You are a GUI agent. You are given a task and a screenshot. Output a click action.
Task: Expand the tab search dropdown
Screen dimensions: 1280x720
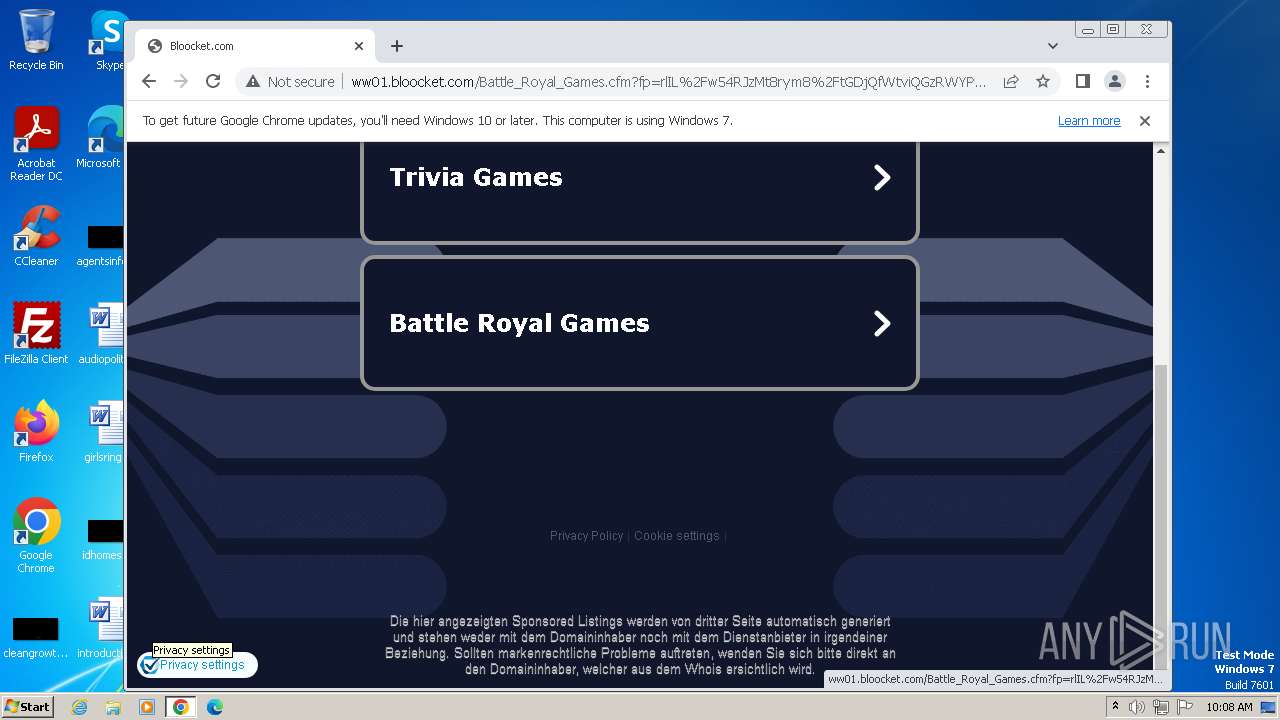(x=1053, y=46)
